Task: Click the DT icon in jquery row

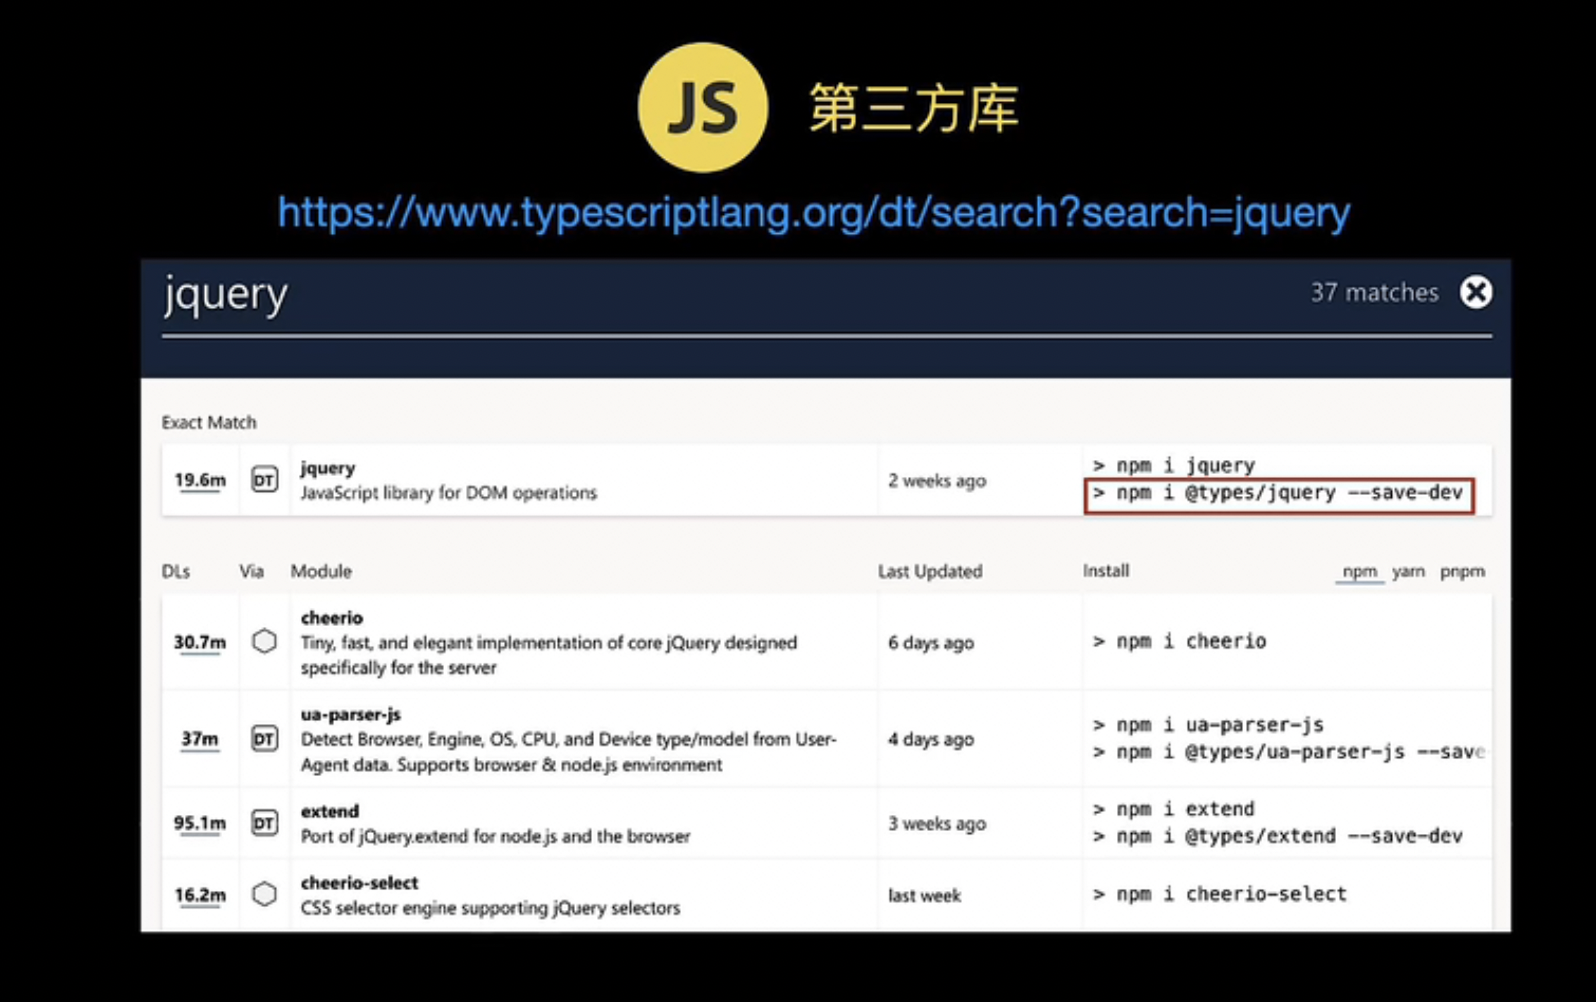Action: point(264,480)
